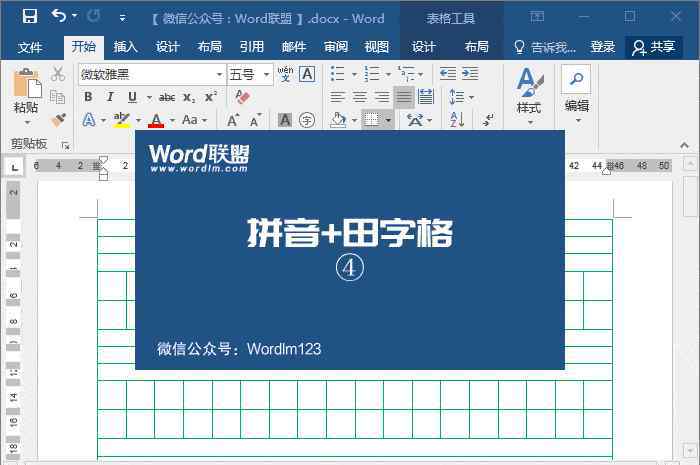Image resolution: width=700 pixels, height=465 pixels.
Task: Open the 文件 menu
Action: pos(30,47)
